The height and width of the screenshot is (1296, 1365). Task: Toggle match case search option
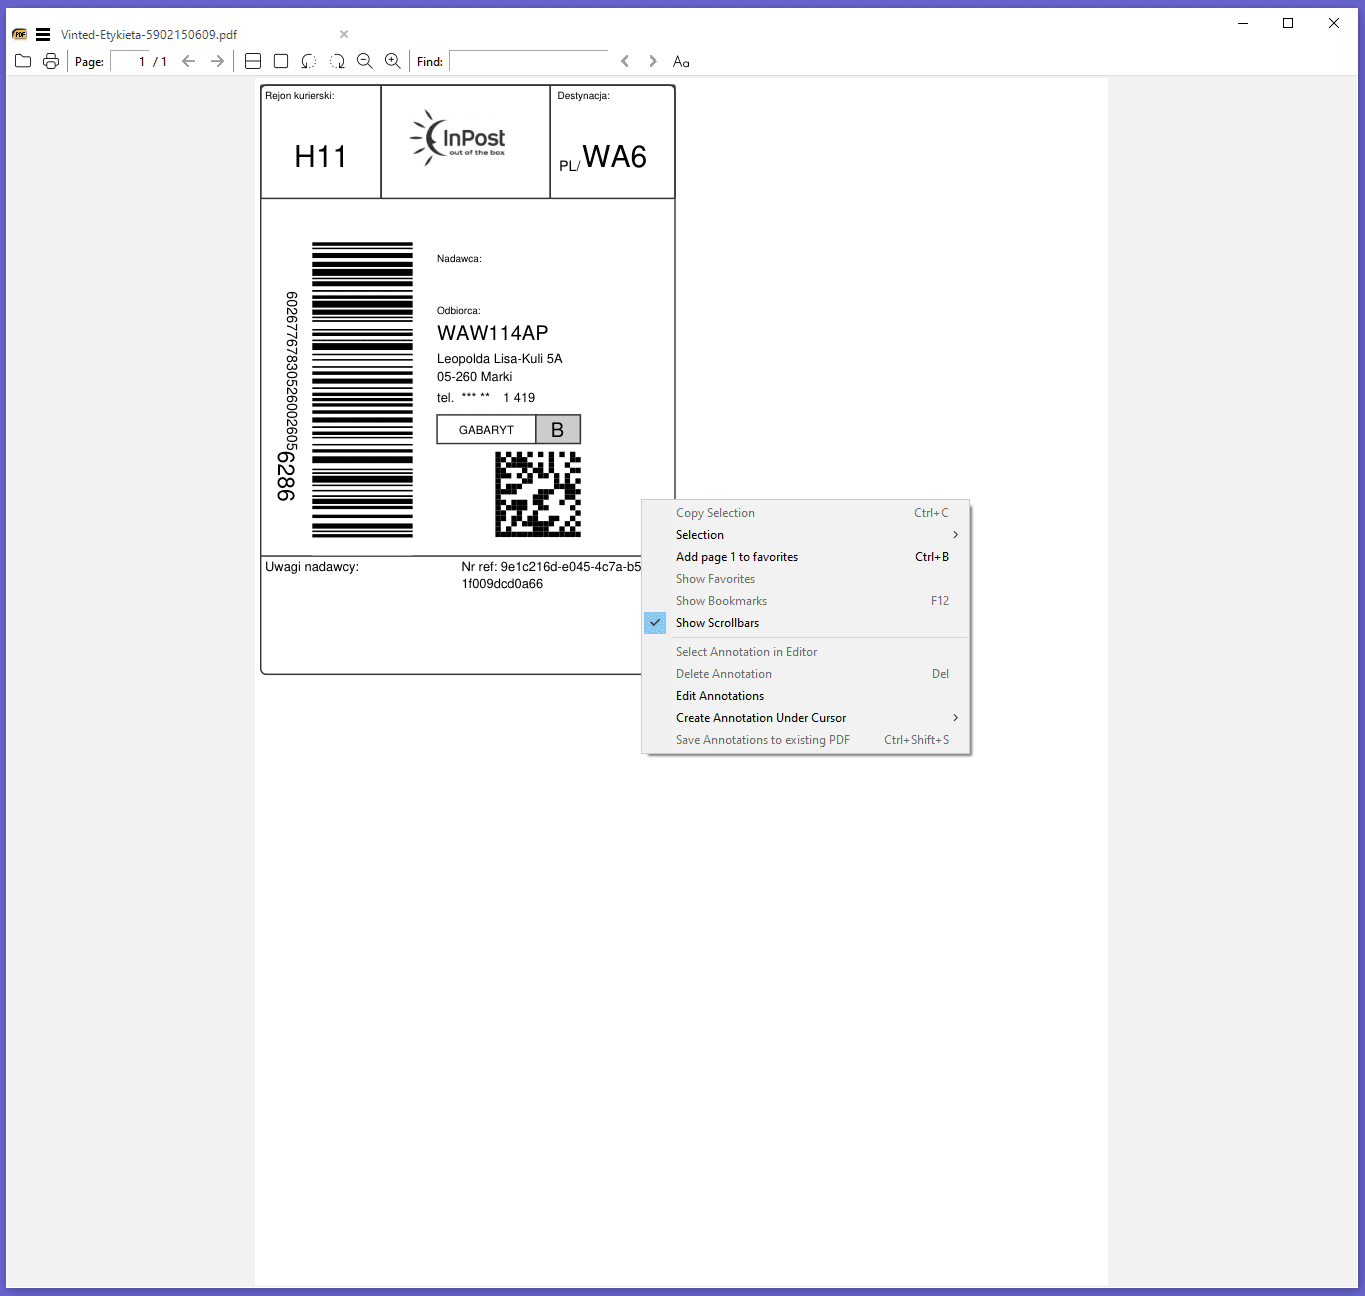681,61
